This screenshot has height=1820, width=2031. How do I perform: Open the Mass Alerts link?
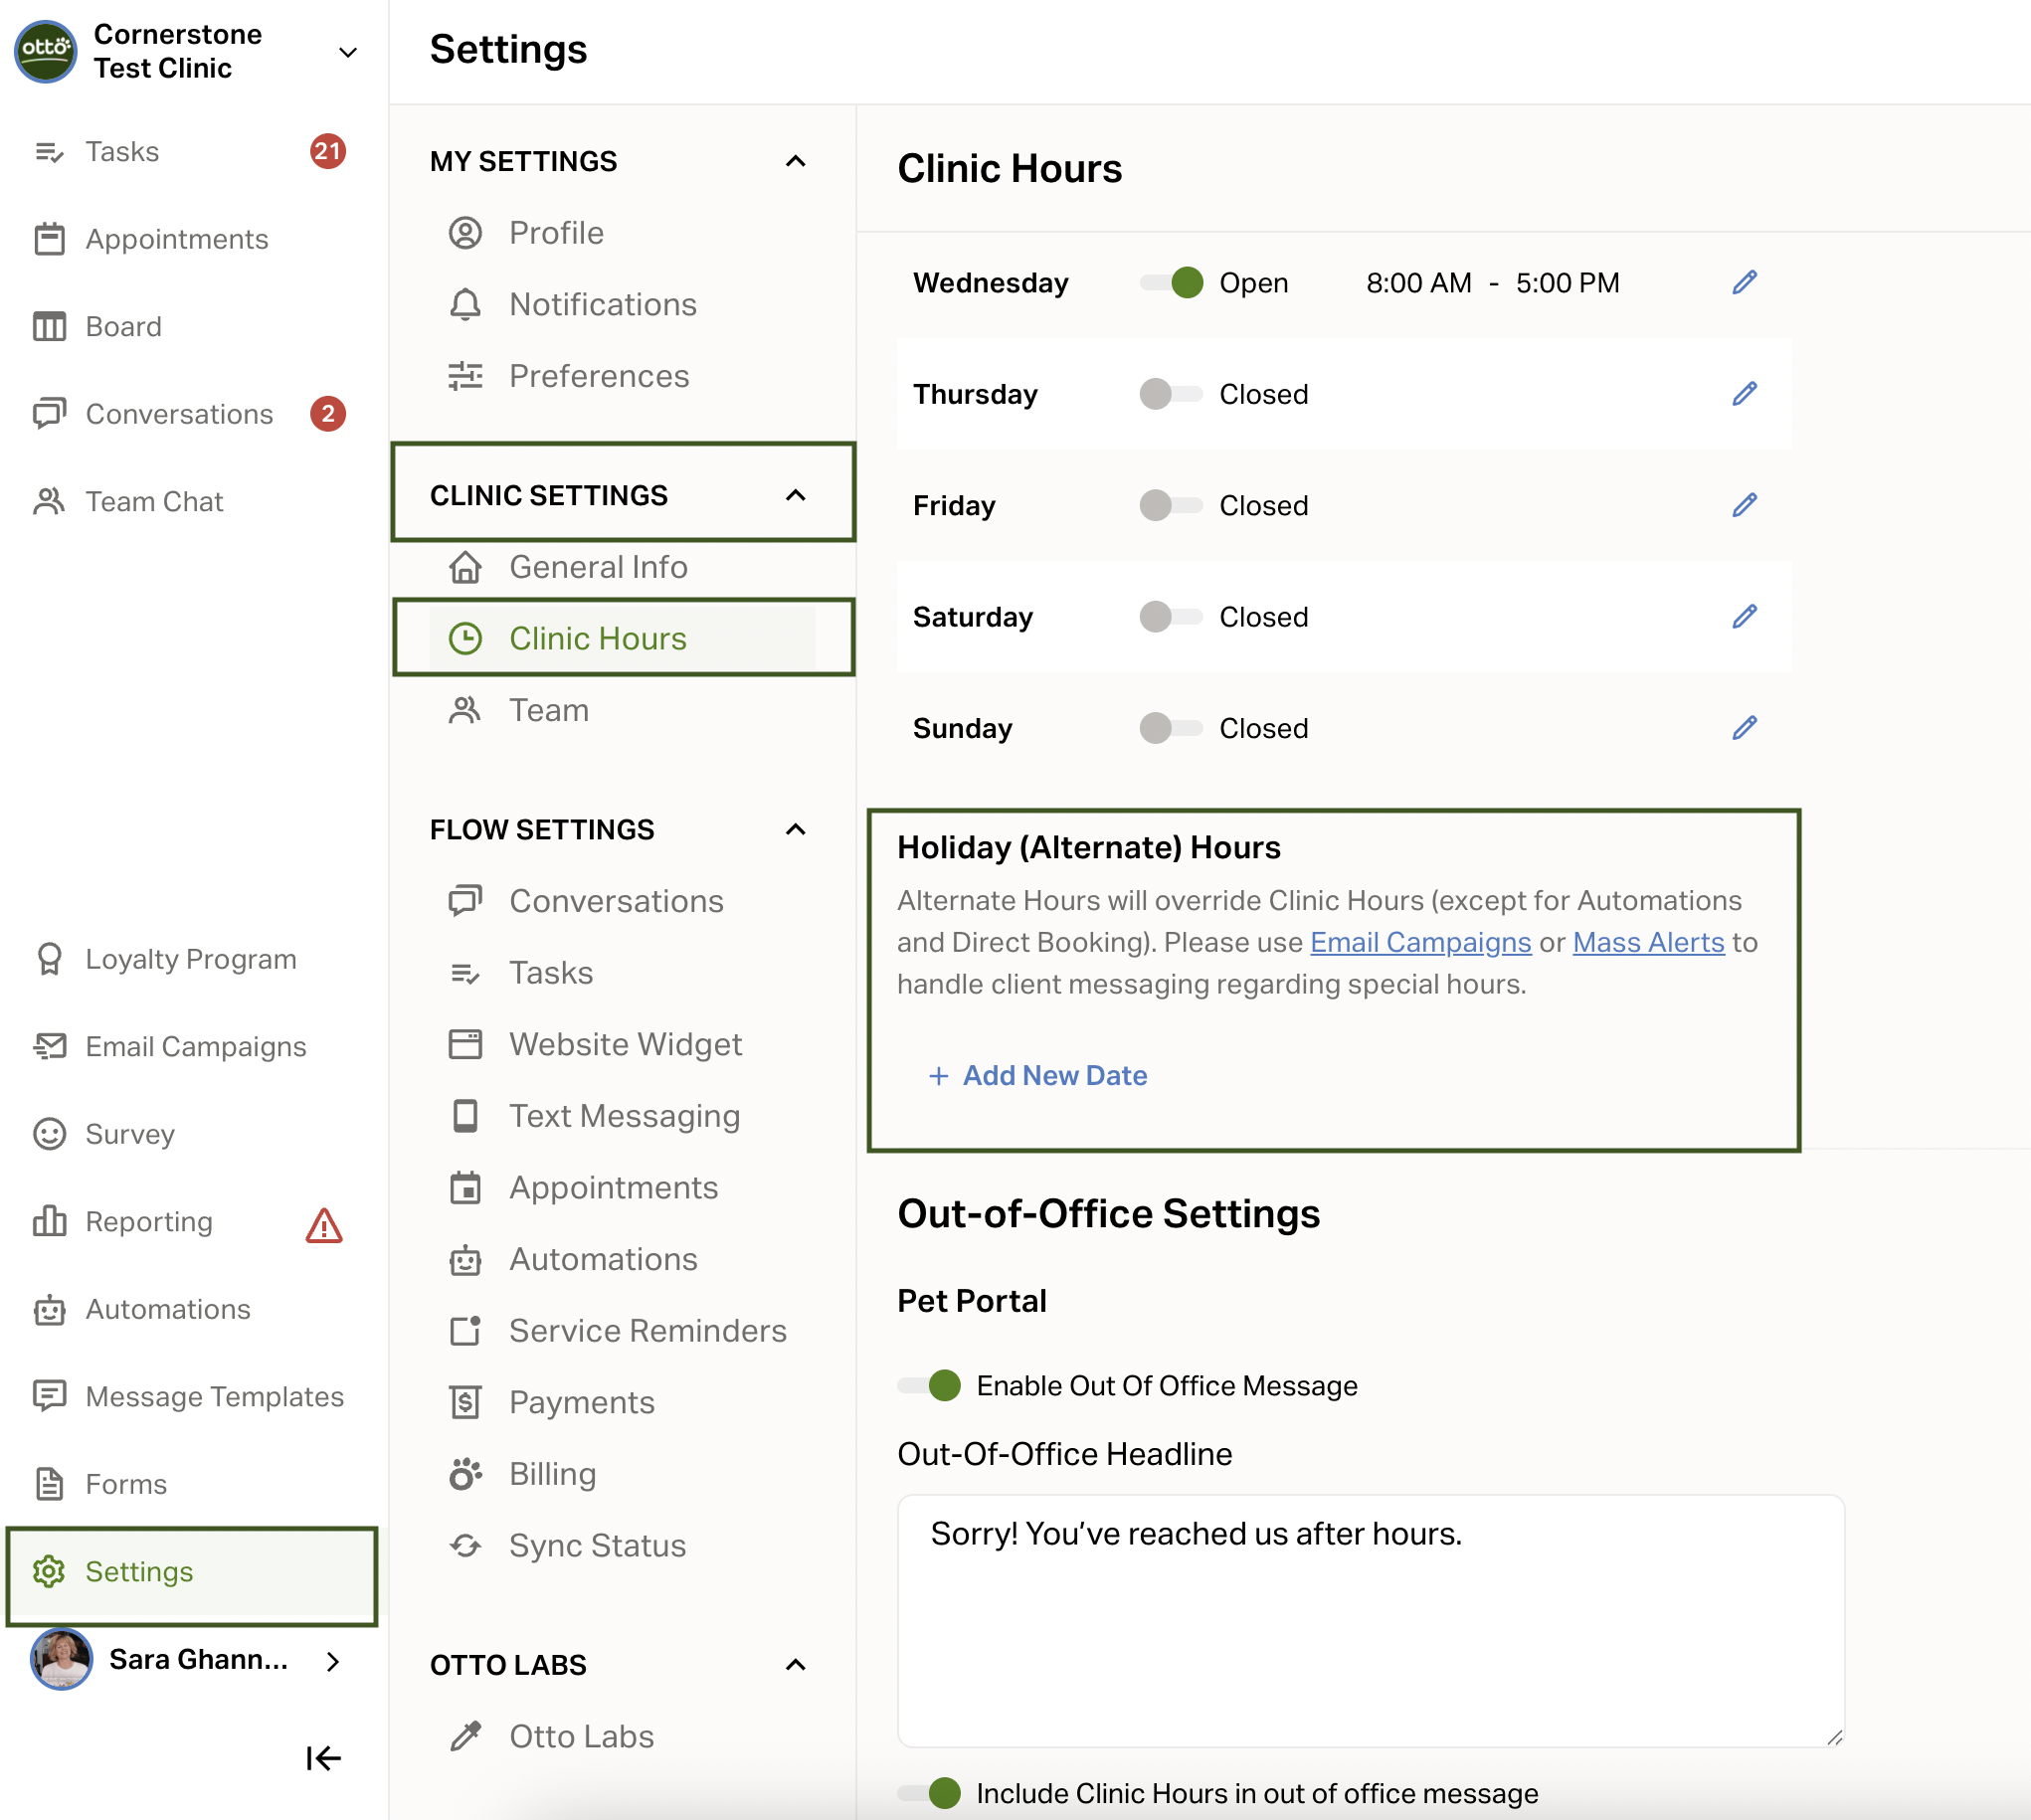click(1647, 942)
